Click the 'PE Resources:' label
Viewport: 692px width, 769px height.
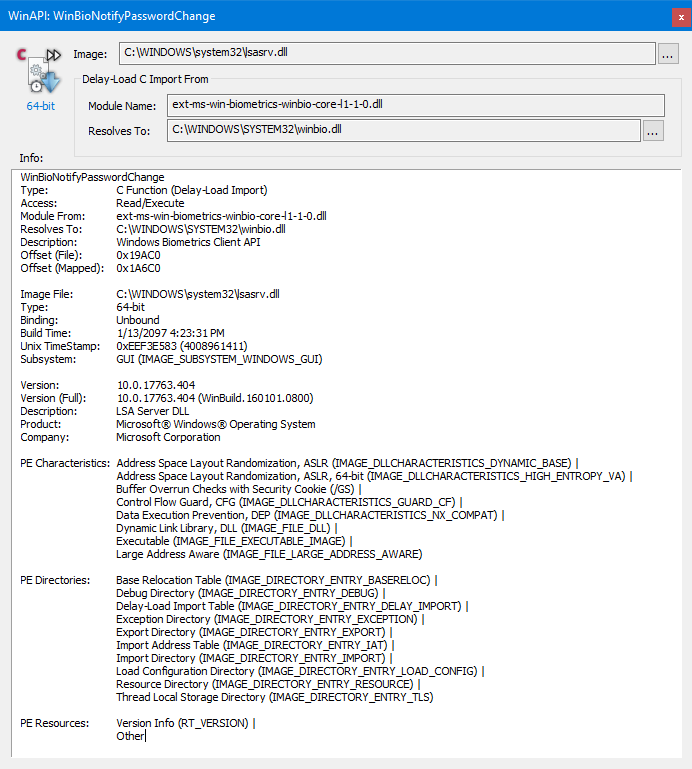[x=54, y=723]
